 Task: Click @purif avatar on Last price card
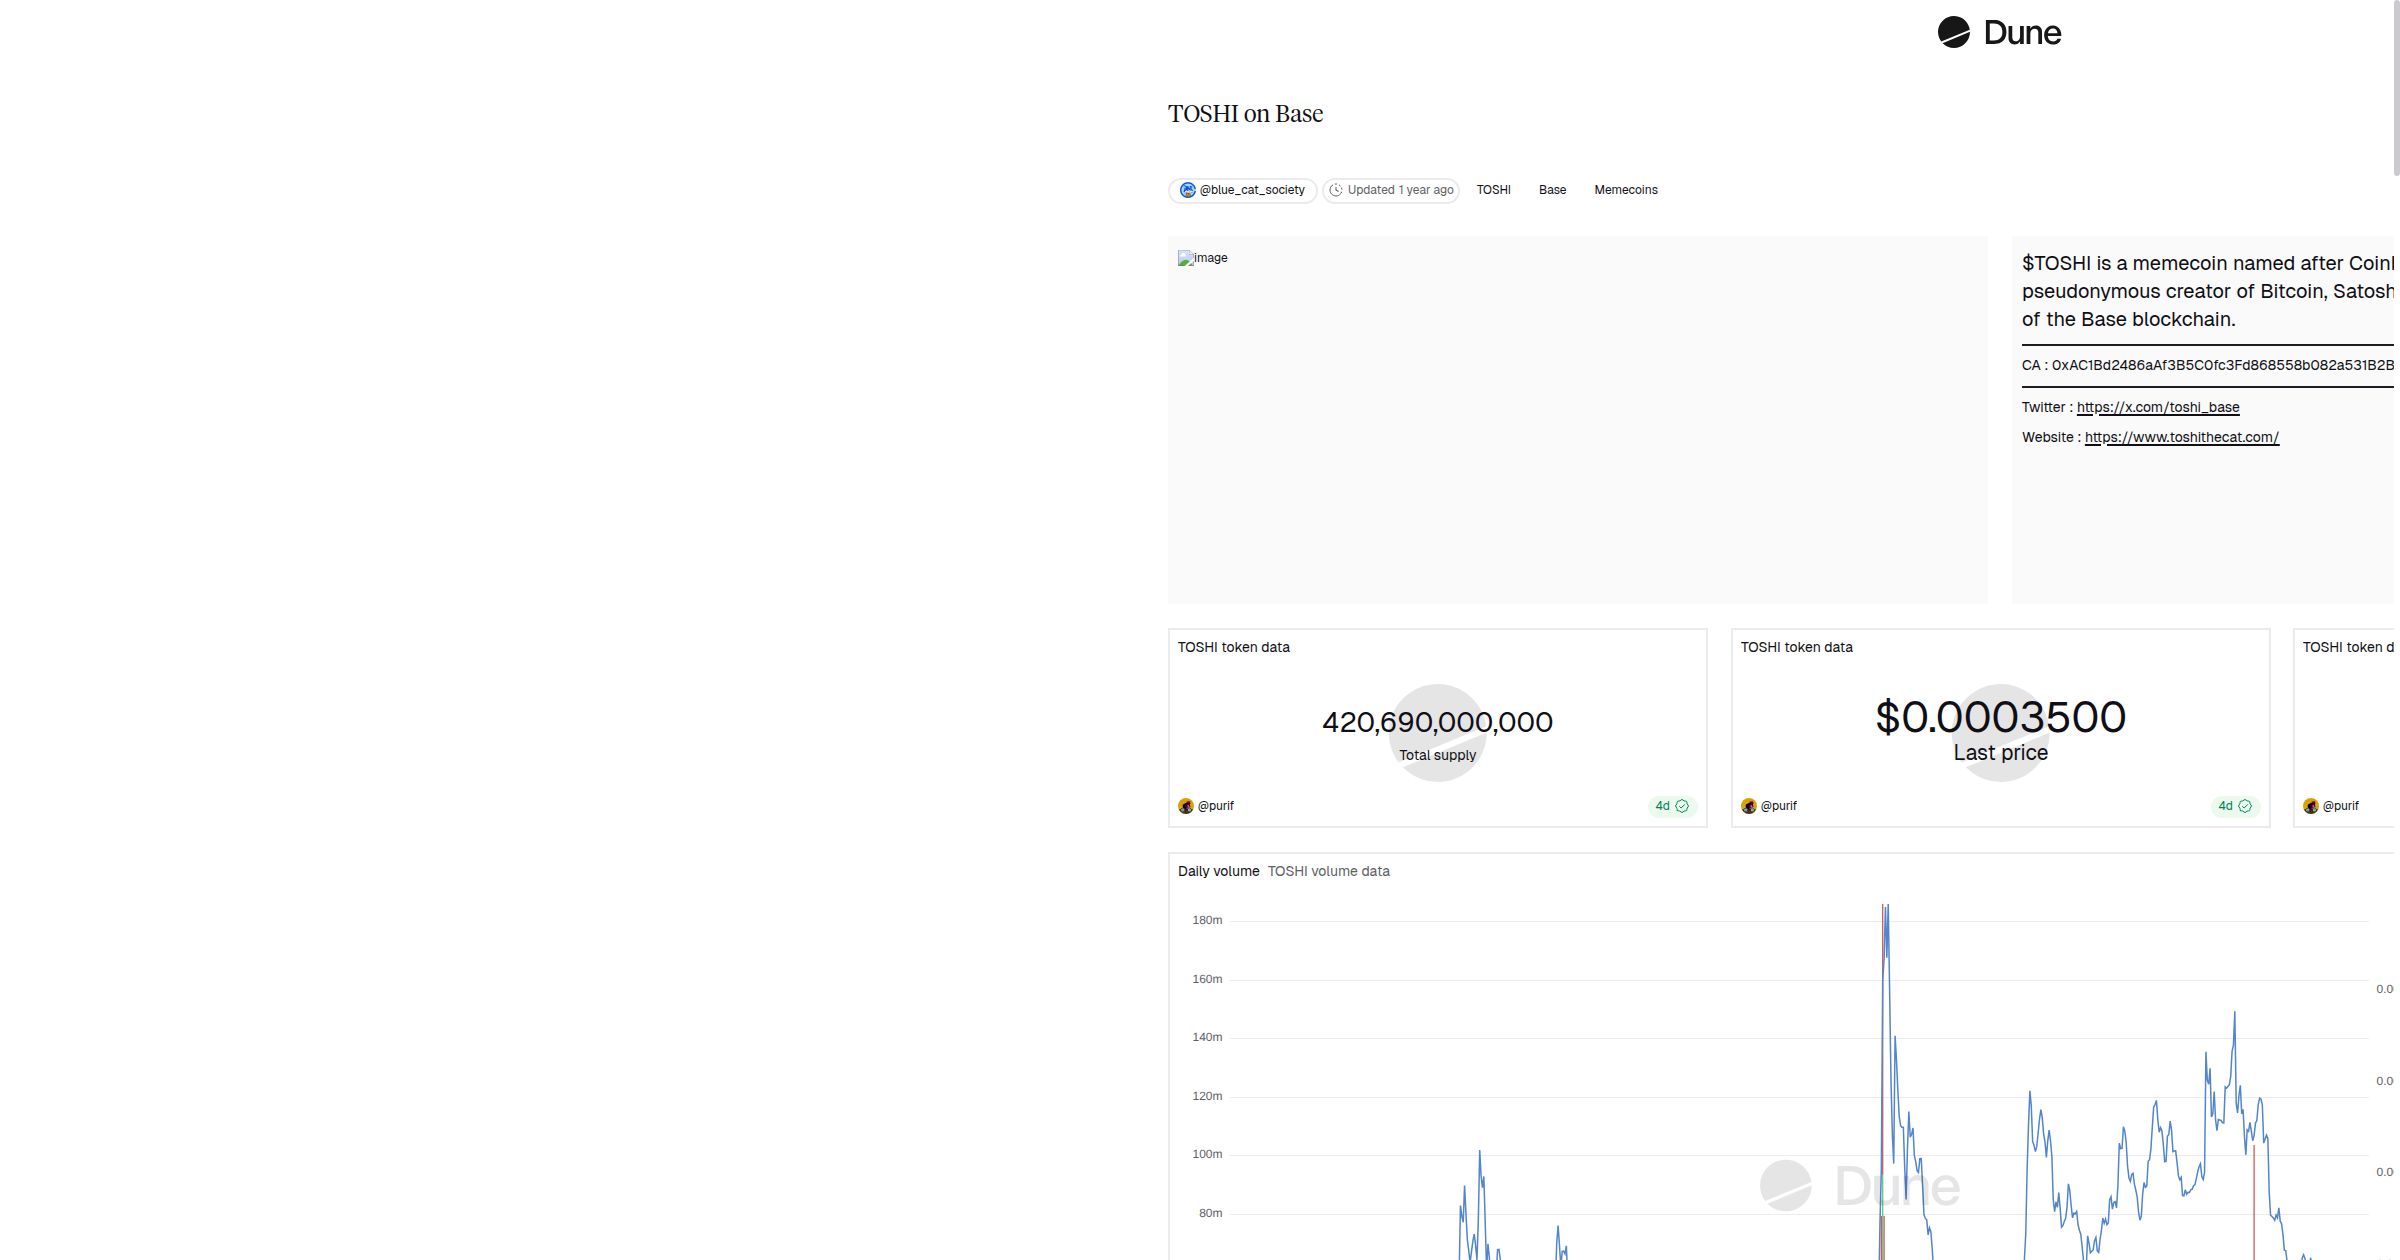click(x=1749, y=806)
